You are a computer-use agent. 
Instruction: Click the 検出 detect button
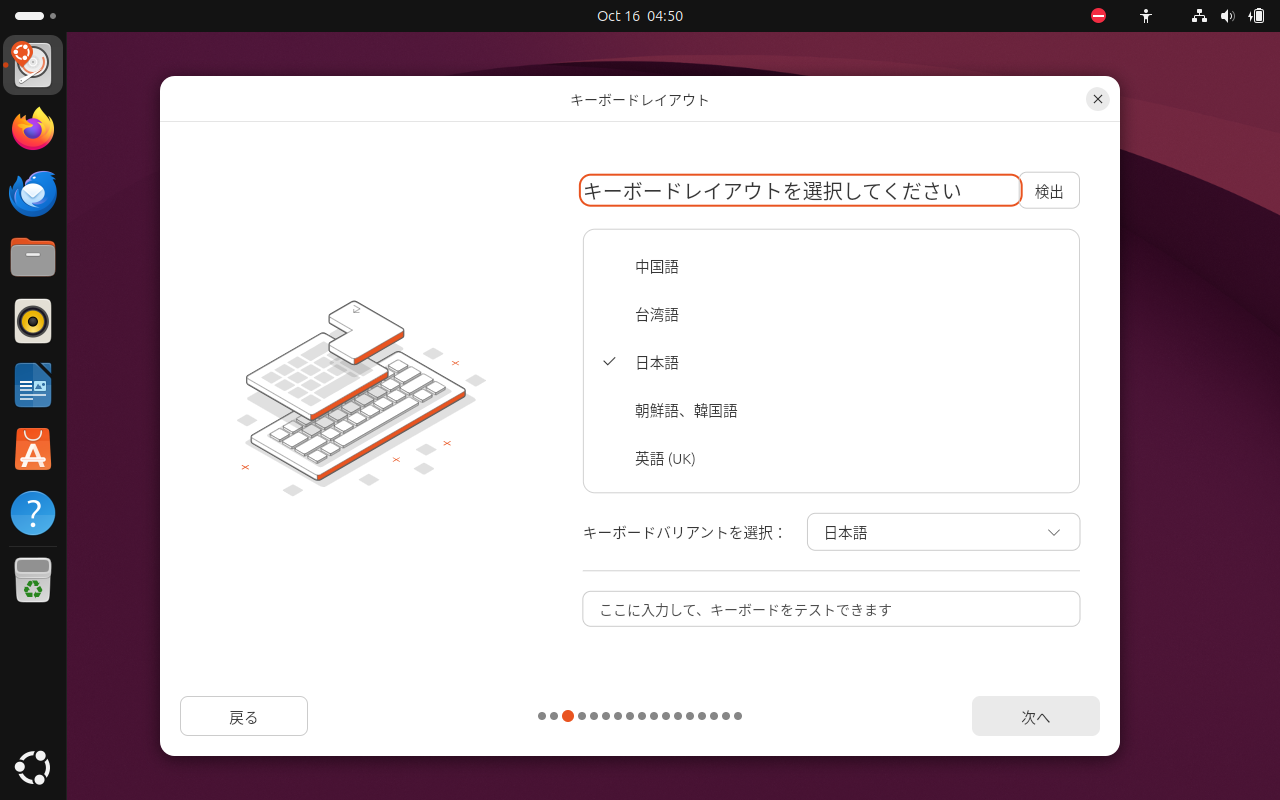1049,191
